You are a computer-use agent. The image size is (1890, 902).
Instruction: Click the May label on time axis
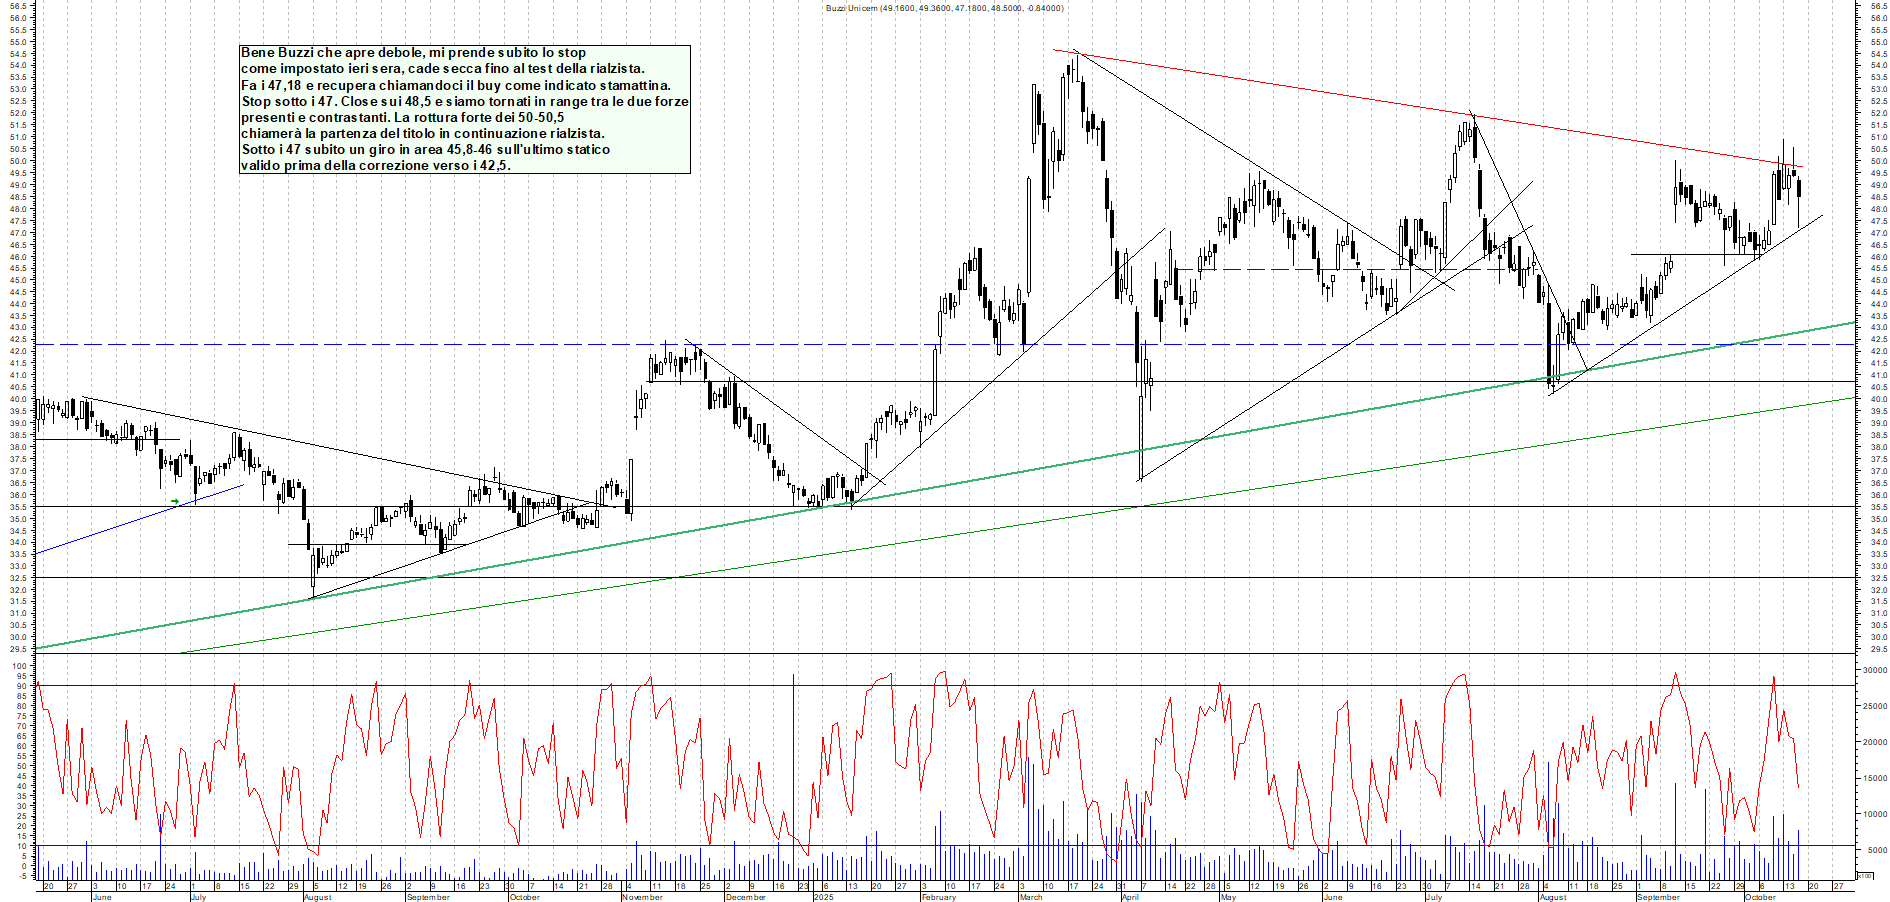coord(1228,897)
